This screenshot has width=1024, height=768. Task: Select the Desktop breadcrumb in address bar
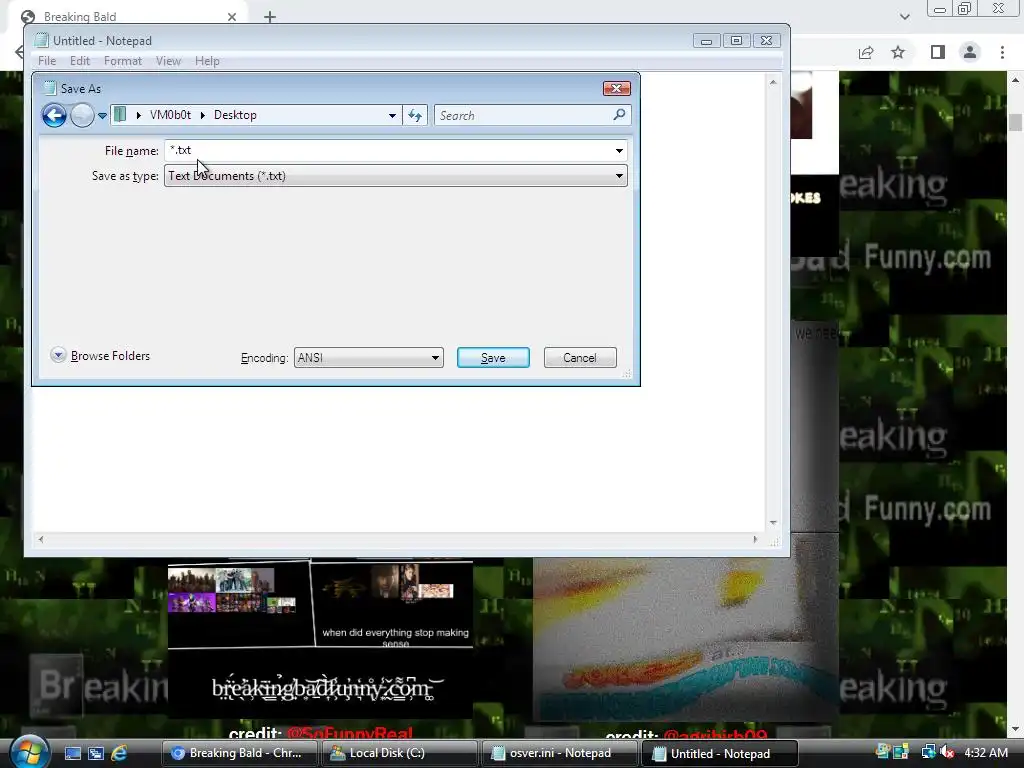[235, 115]
